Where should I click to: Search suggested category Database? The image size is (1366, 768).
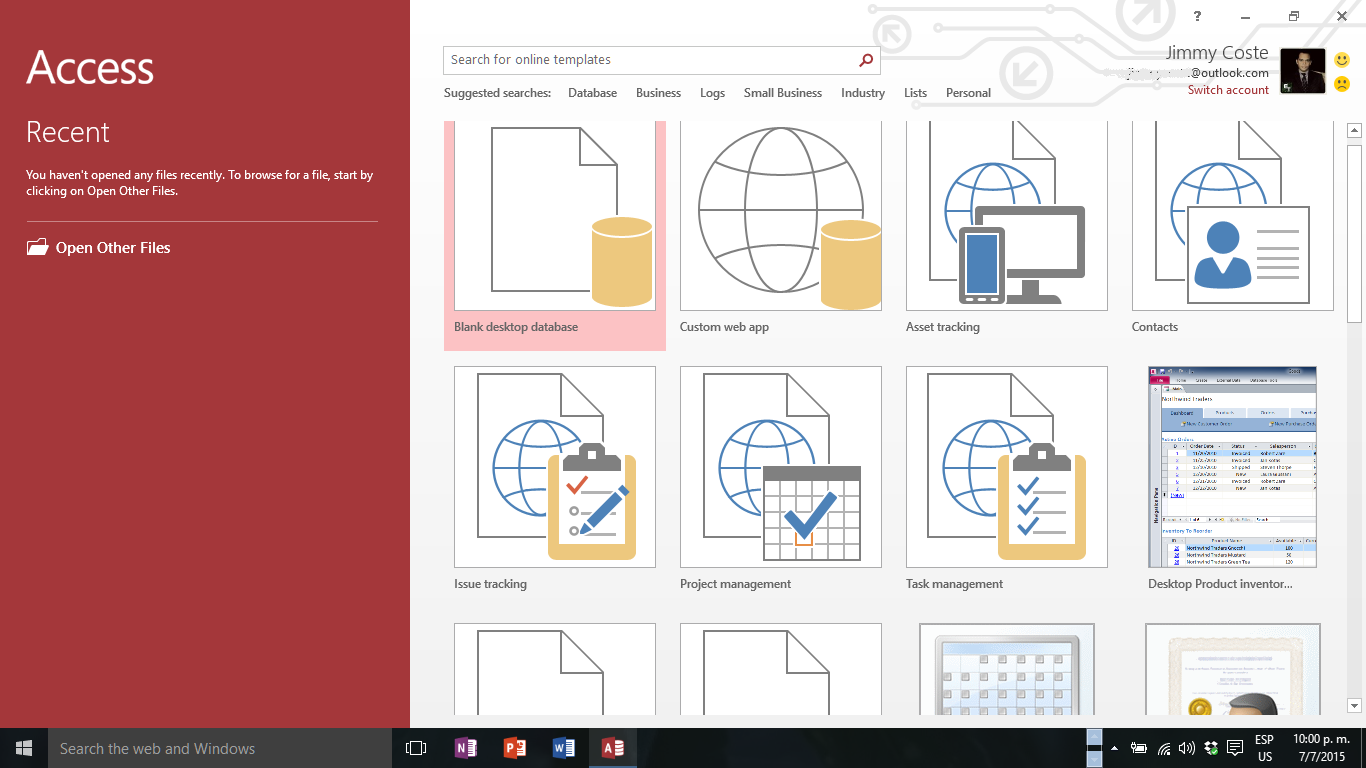tap(592, 93)
